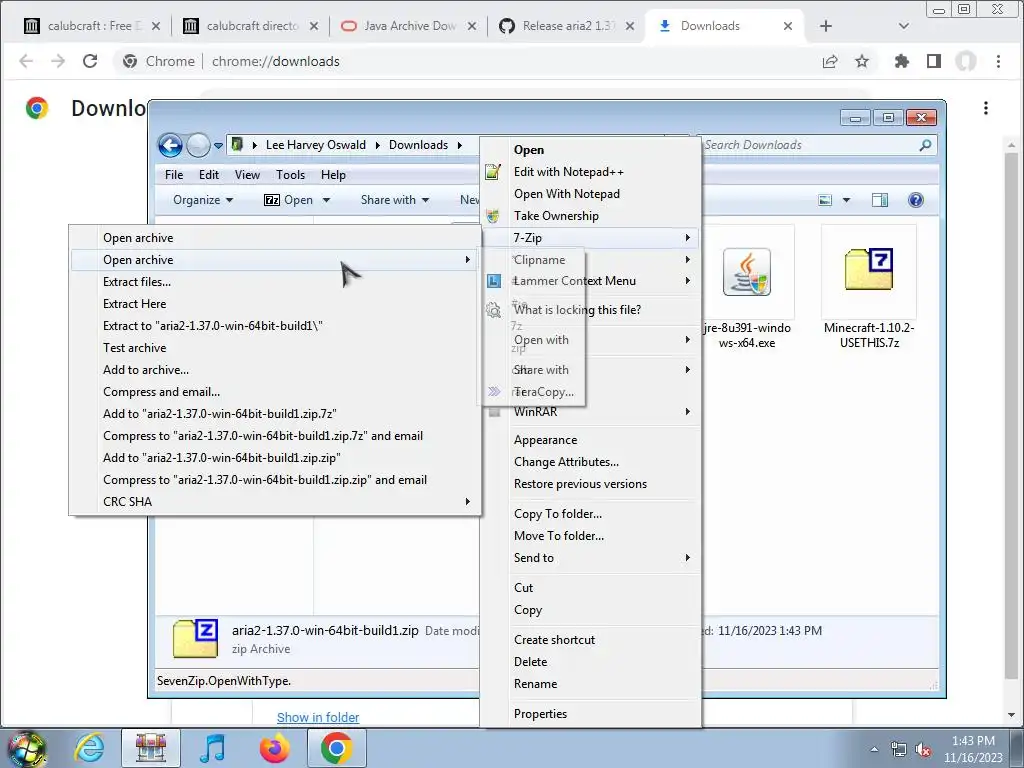Viewport: 1024px width, 768px height.
Task: Open WinRAR taskbar icon
Action: (151, 748)
